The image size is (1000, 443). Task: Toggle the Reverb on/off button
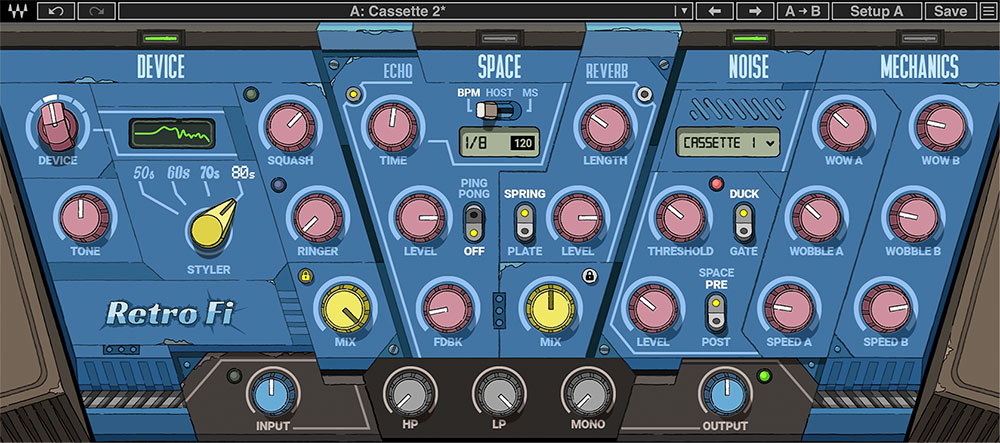pos(645,96)
